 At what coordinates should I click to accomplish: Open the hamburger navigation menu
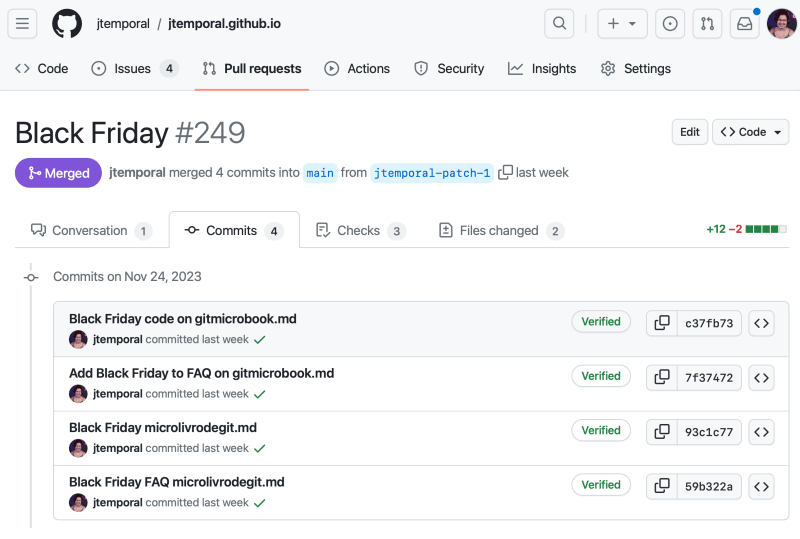[22, 23]
